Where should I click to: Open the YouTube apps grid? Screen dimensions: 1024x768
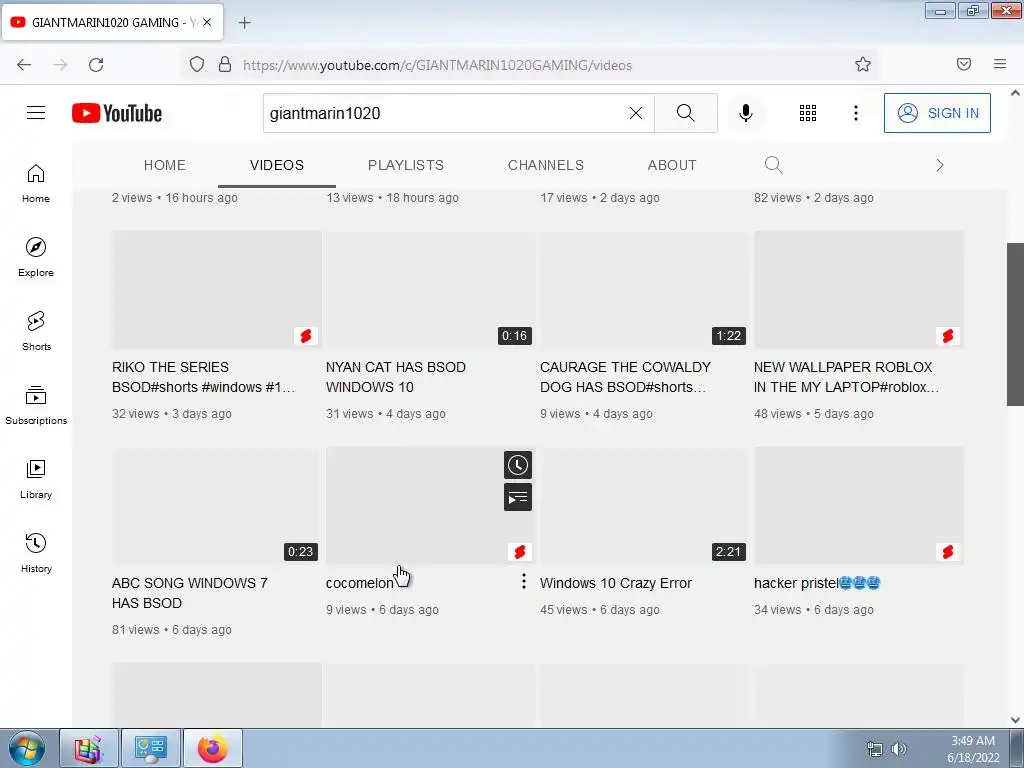tap(808, 113)
